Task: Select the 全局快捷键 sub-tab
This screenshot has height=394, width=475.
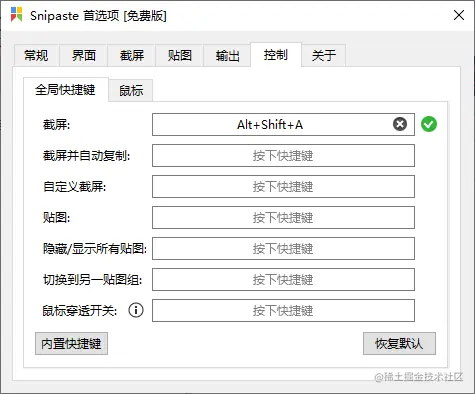Action: coord(66,90)
